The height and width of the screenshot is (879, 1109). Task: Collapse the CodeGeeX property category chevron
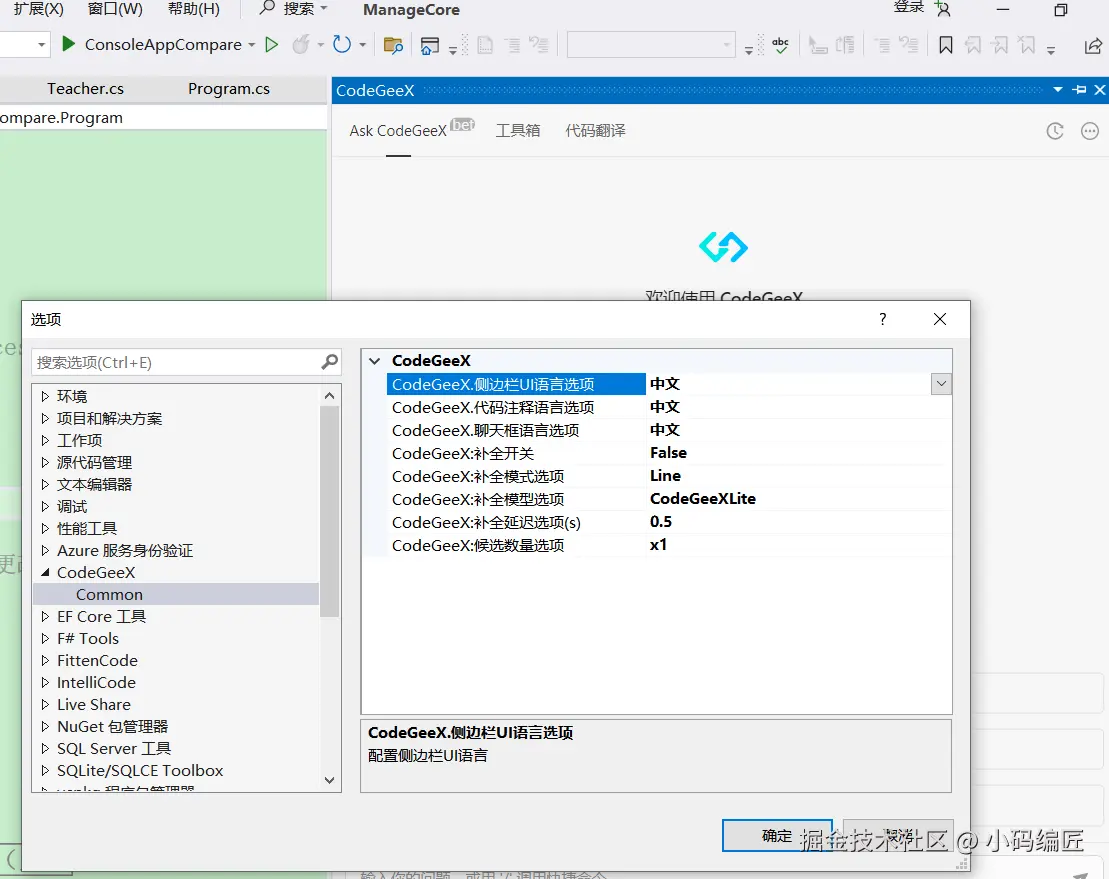[375, 361]
